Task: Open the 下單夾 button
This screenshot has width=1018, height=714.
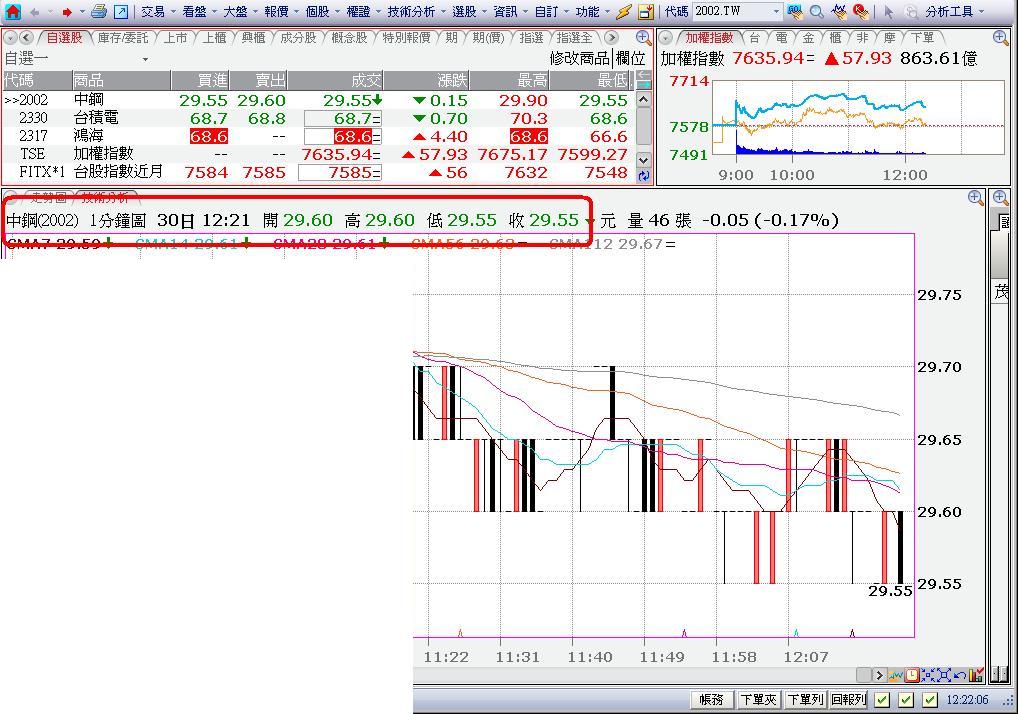Action: pos(758,700)
